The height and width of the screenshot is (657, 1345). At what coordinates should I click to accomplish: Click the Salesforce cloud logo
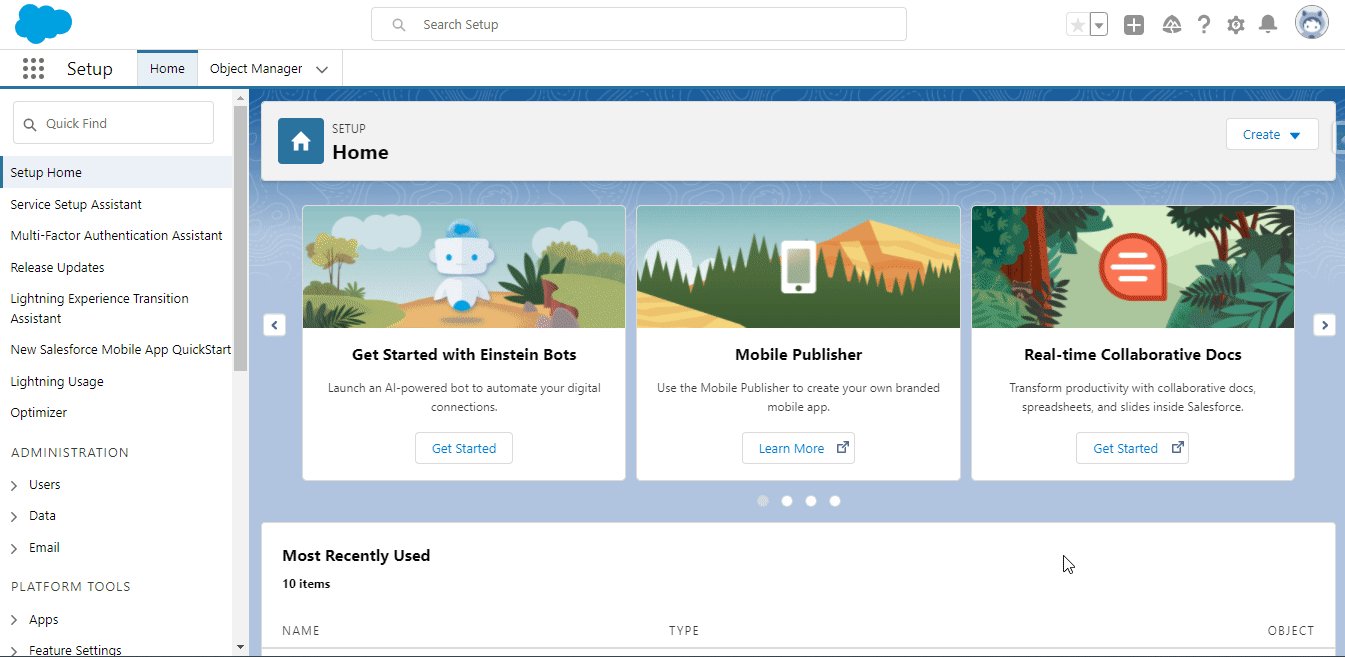click(44, 24)
